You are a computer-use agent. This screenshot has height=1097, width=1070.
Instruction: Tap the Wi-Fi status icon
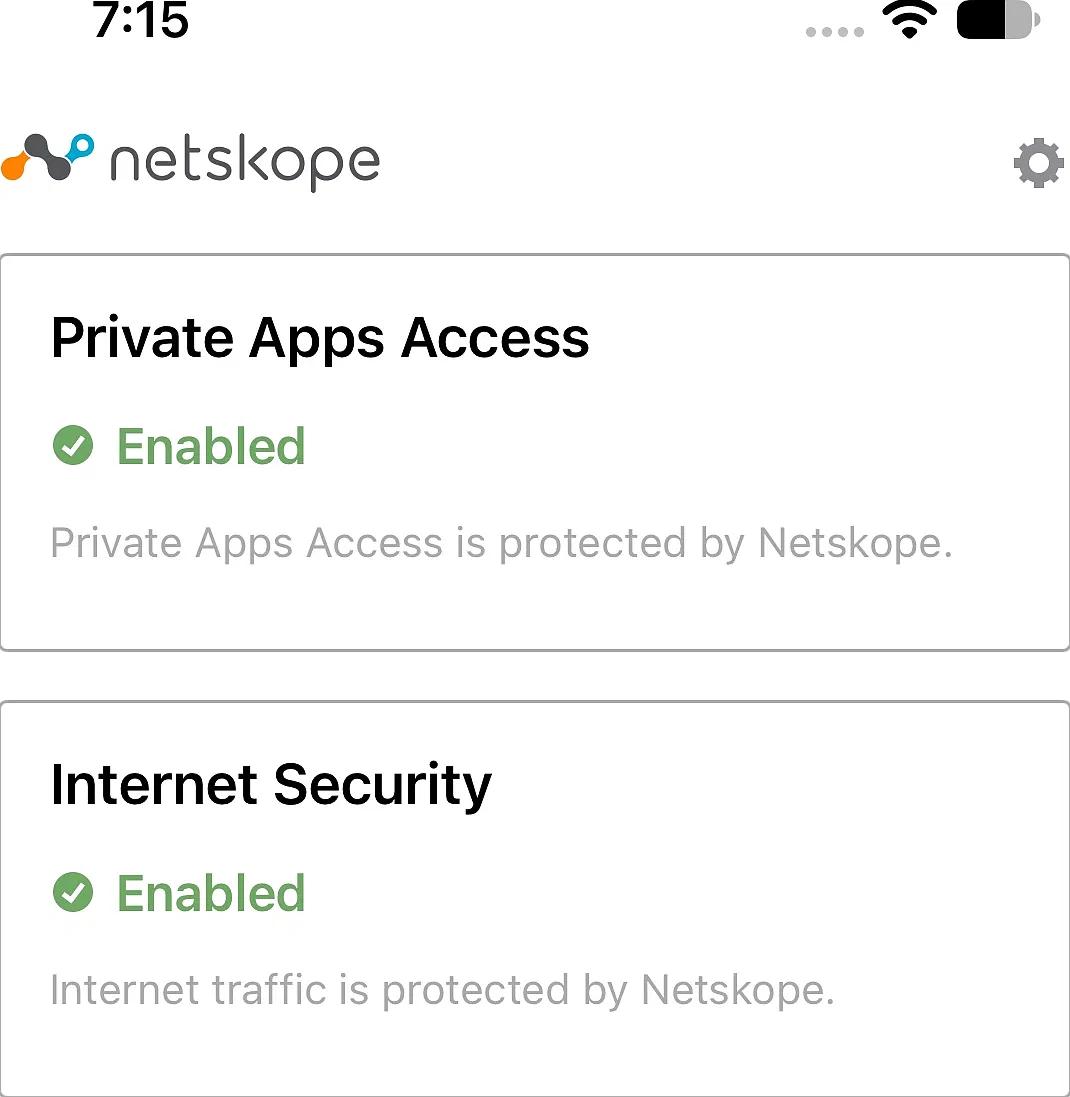909,20
